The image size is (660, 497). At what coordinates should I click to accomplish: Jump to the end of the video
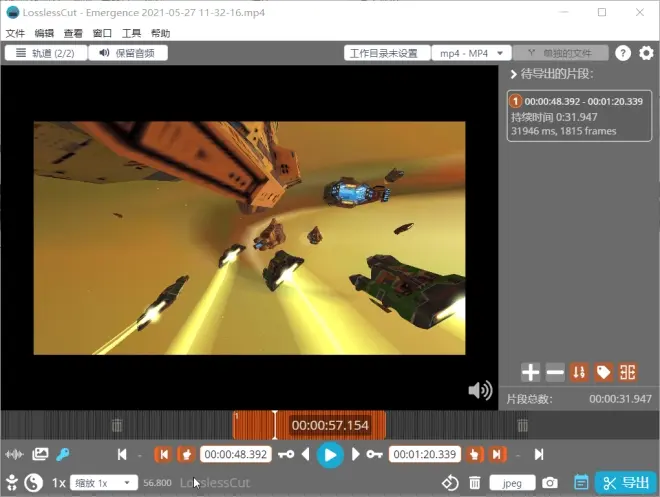[x=539, y=454]
